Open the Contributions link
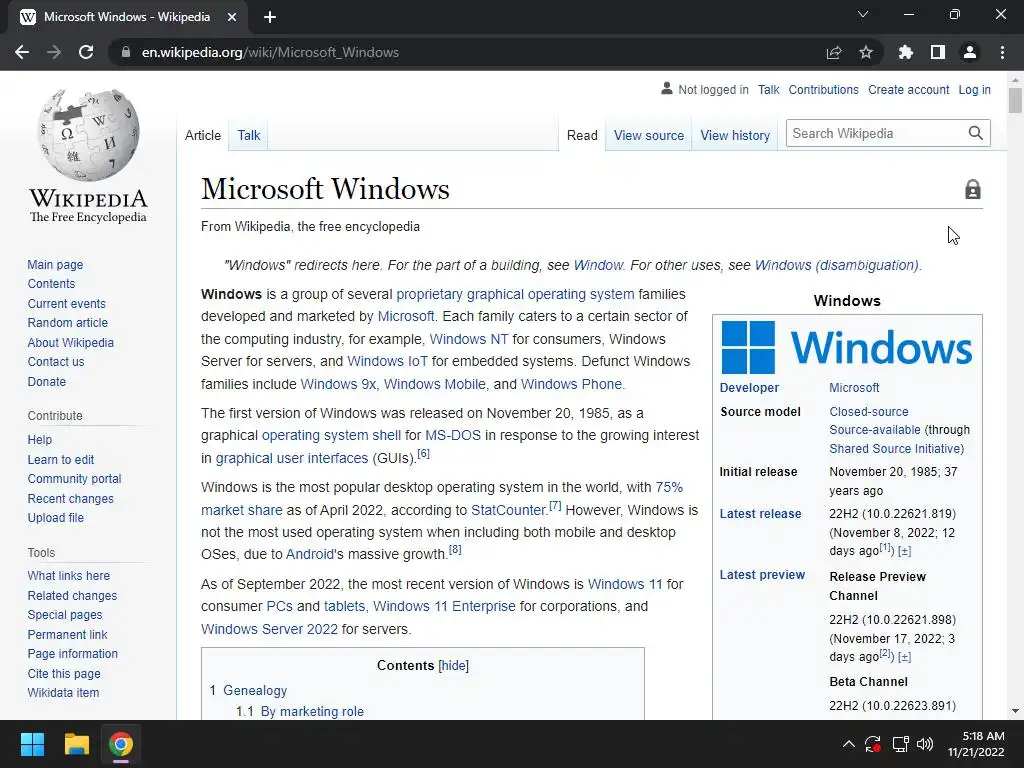1024x768 pixels. click(x=823, y=89)
